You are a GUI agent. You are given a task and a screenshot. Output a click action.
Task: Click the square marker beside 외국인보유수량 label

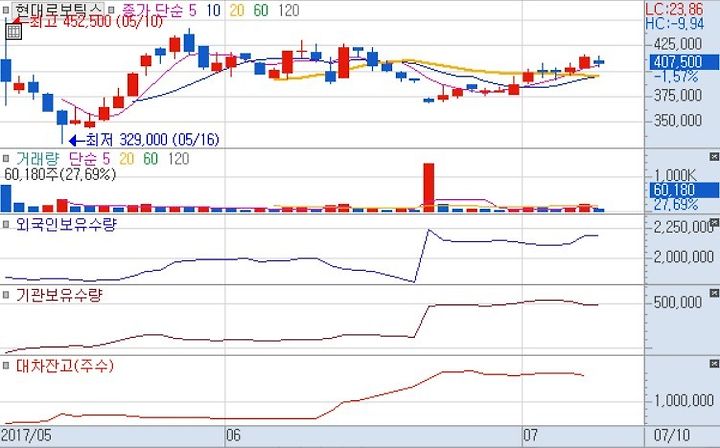[6, 224]
